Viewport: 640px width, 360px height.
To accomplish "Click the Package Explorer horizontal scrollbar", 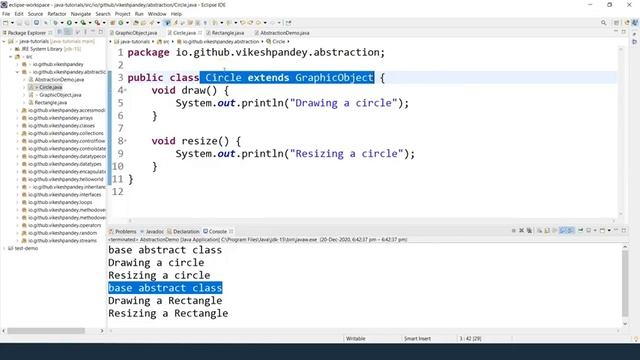I will coord(46,331).
